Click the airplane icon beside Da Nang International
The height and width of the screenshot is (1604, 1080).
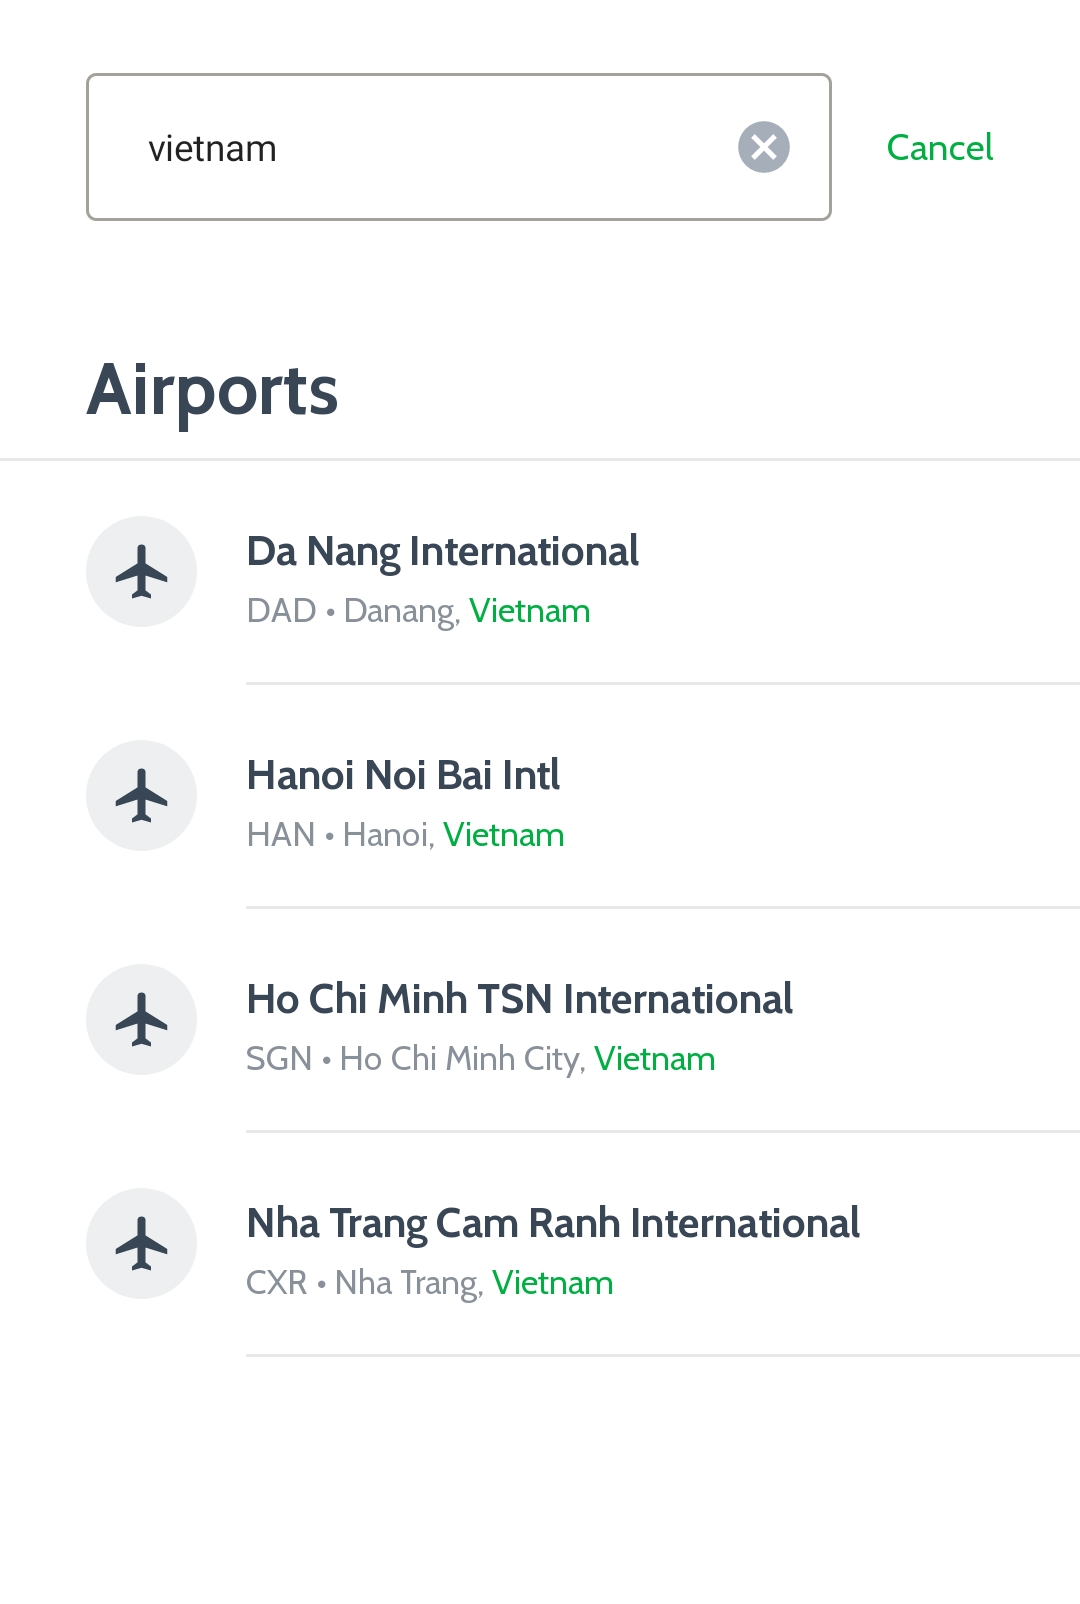click(x=141, y=572)
